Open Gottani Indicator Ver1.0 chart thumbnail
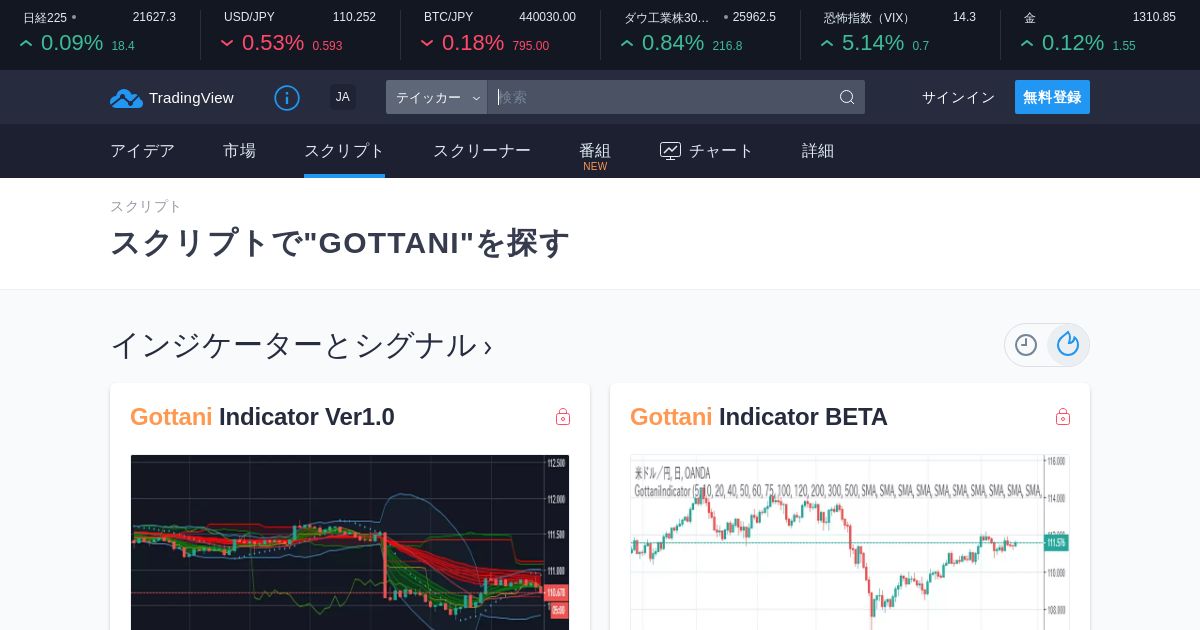 pyautogui.click(x=350, y=542)
